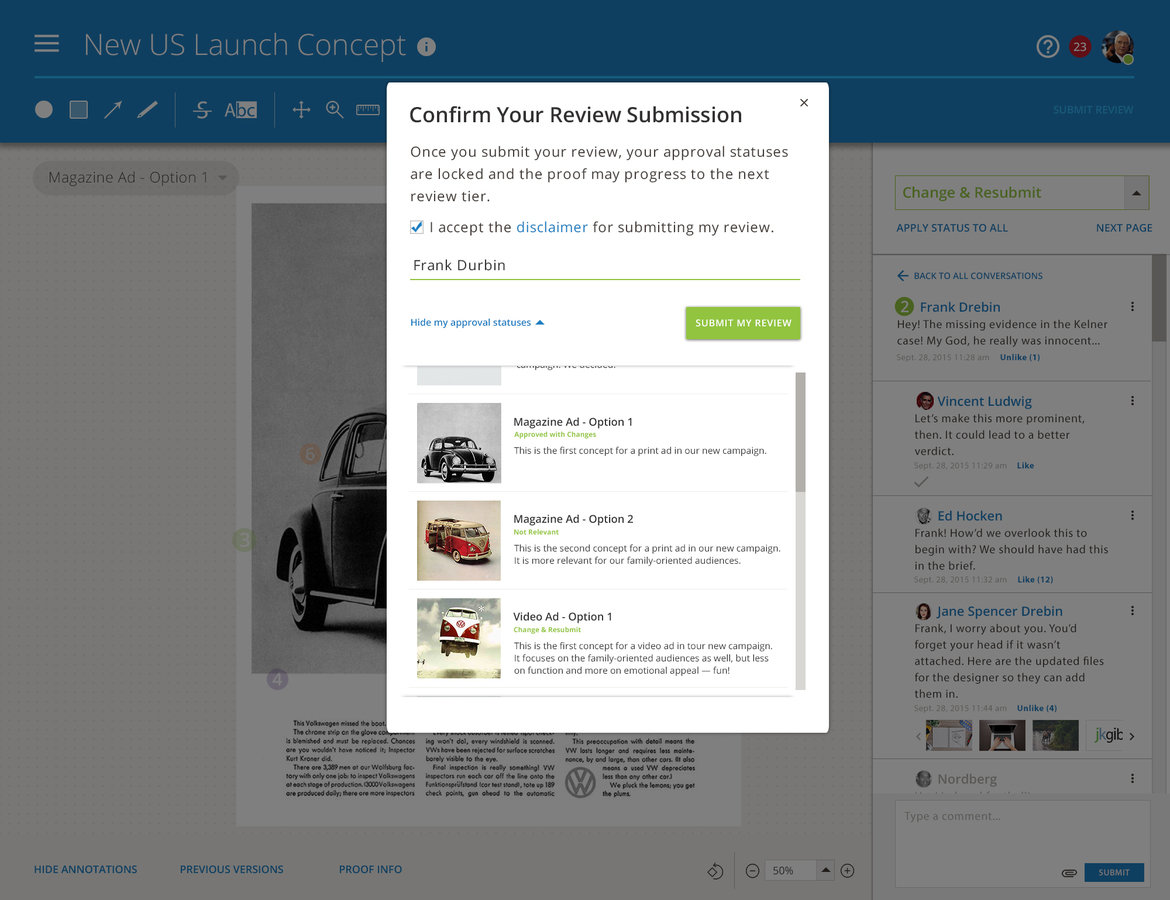Zoom out with the minus icon
This screenshot has width=1170, height=900.
pyautogui.click(x=752, y=871)
